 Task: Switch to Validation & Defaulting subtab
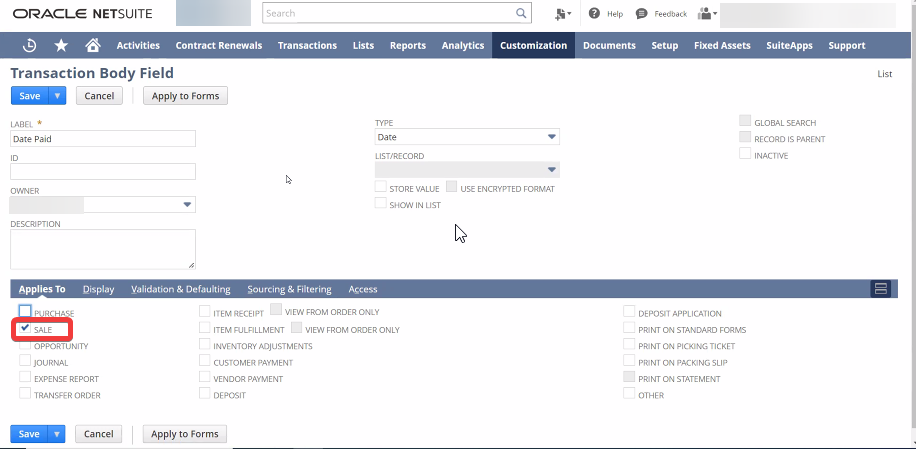coord(181,289)
